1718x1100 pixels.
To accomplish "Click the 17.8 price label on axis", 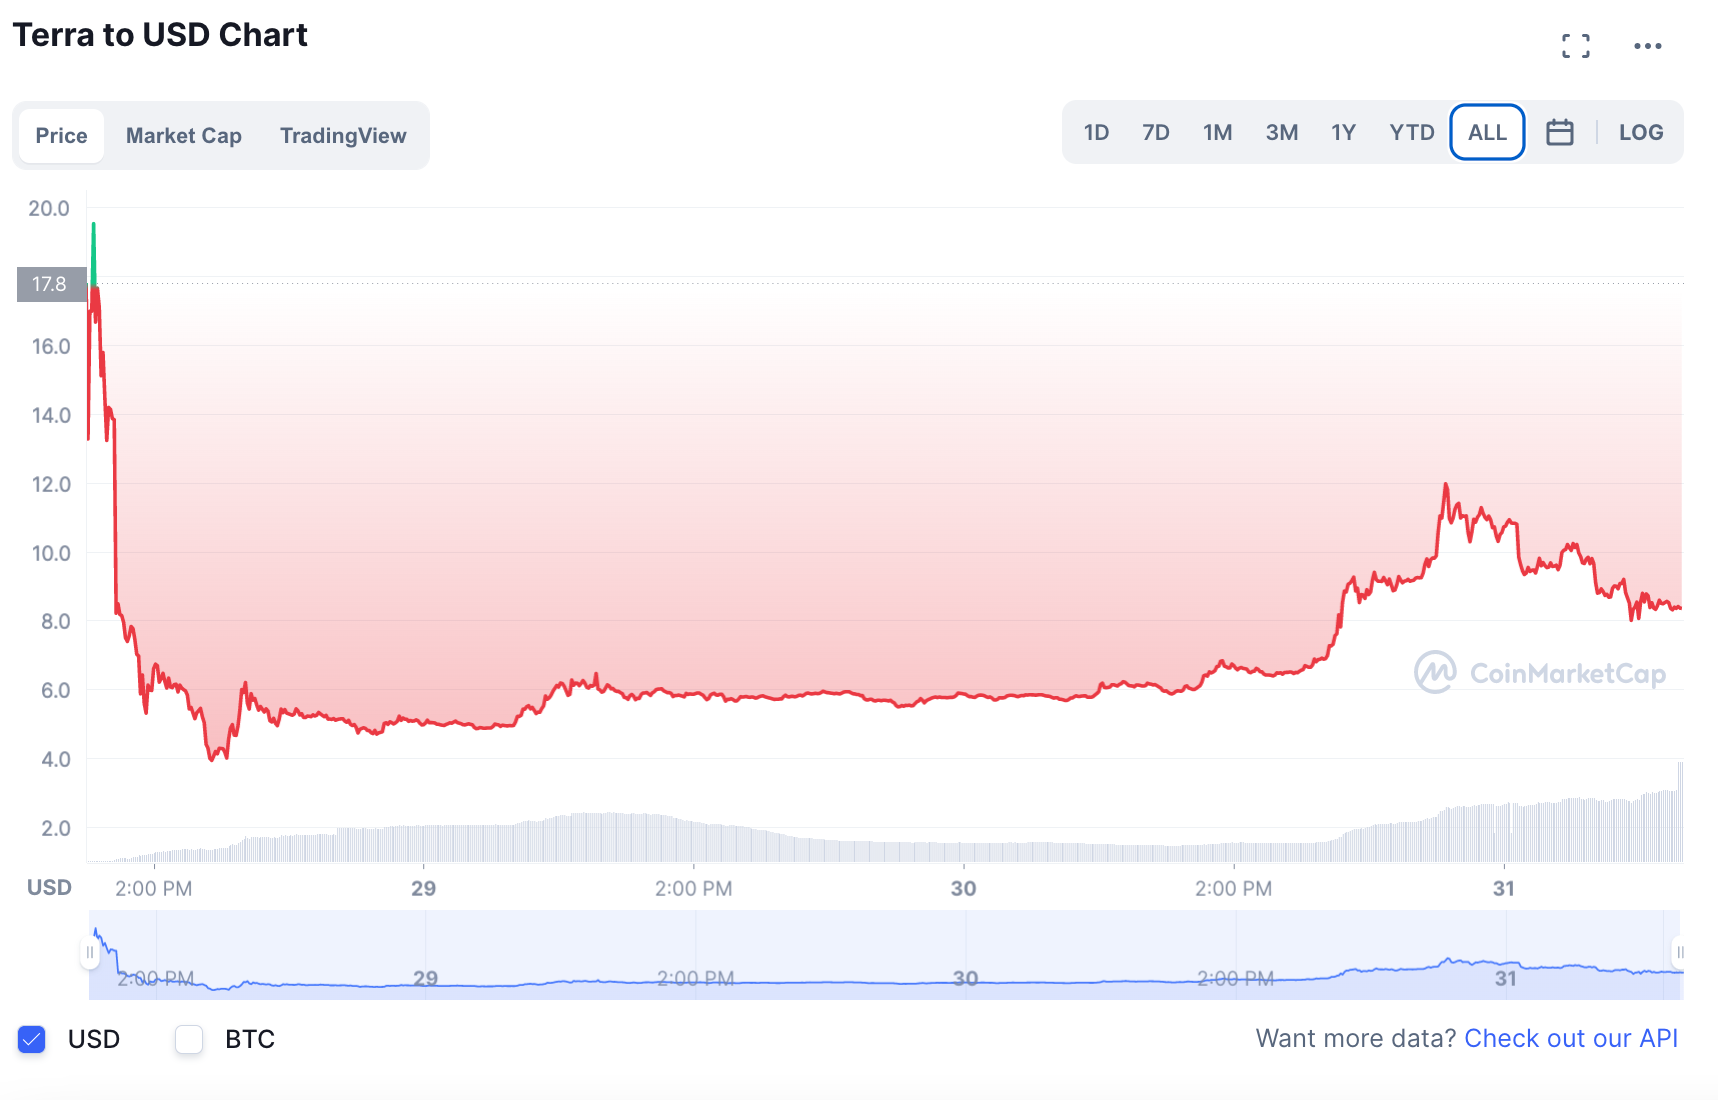I will coord(52,284).
